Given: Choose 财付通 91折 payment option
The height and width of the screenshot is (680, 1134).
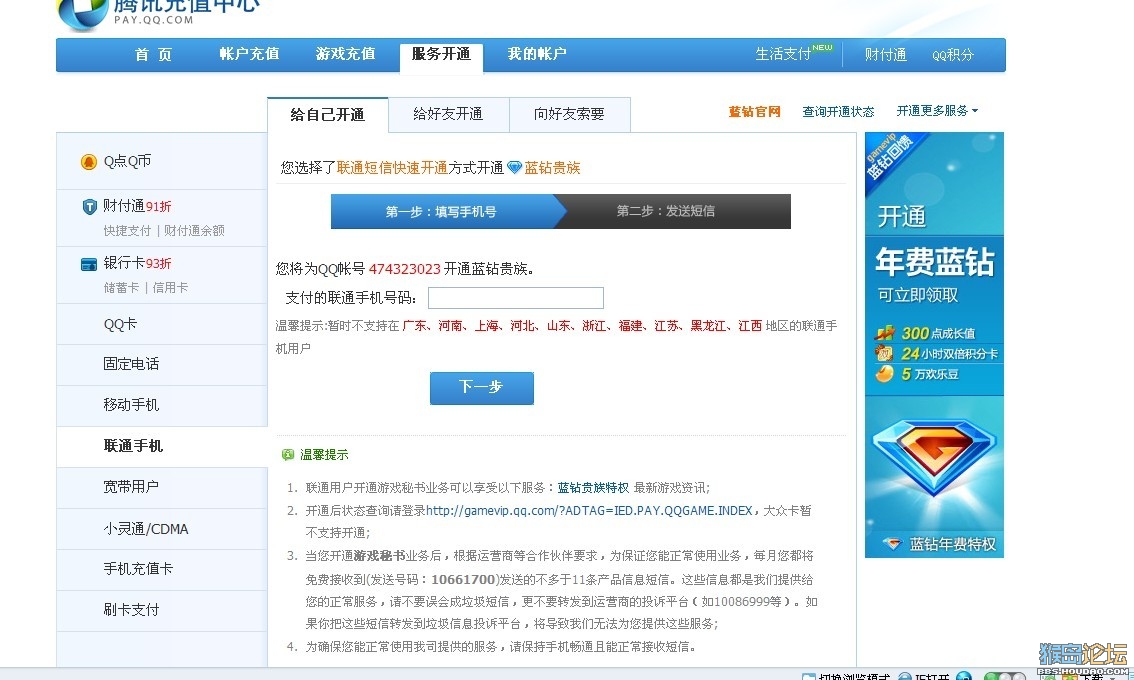Looking at the screenshot, I should [x=137, y=206].
